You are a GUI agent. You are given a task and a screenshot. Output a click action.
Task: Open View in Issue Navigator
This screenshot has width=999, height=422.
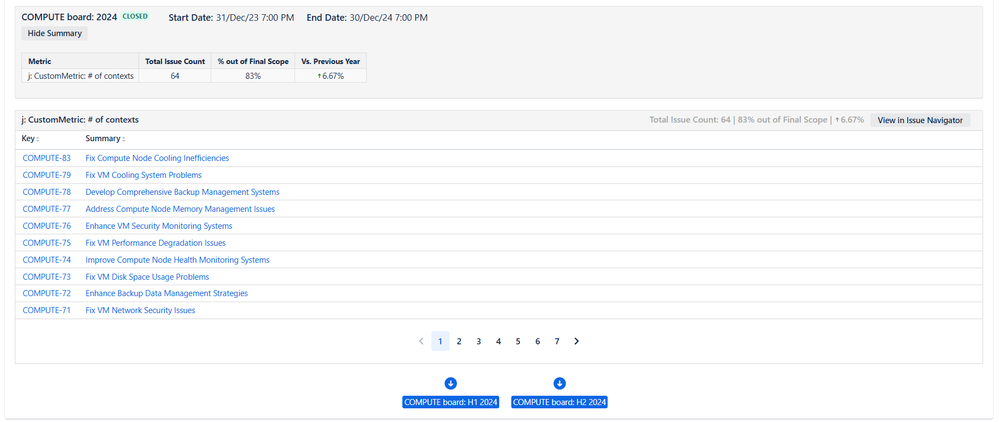tap(920, 120)
